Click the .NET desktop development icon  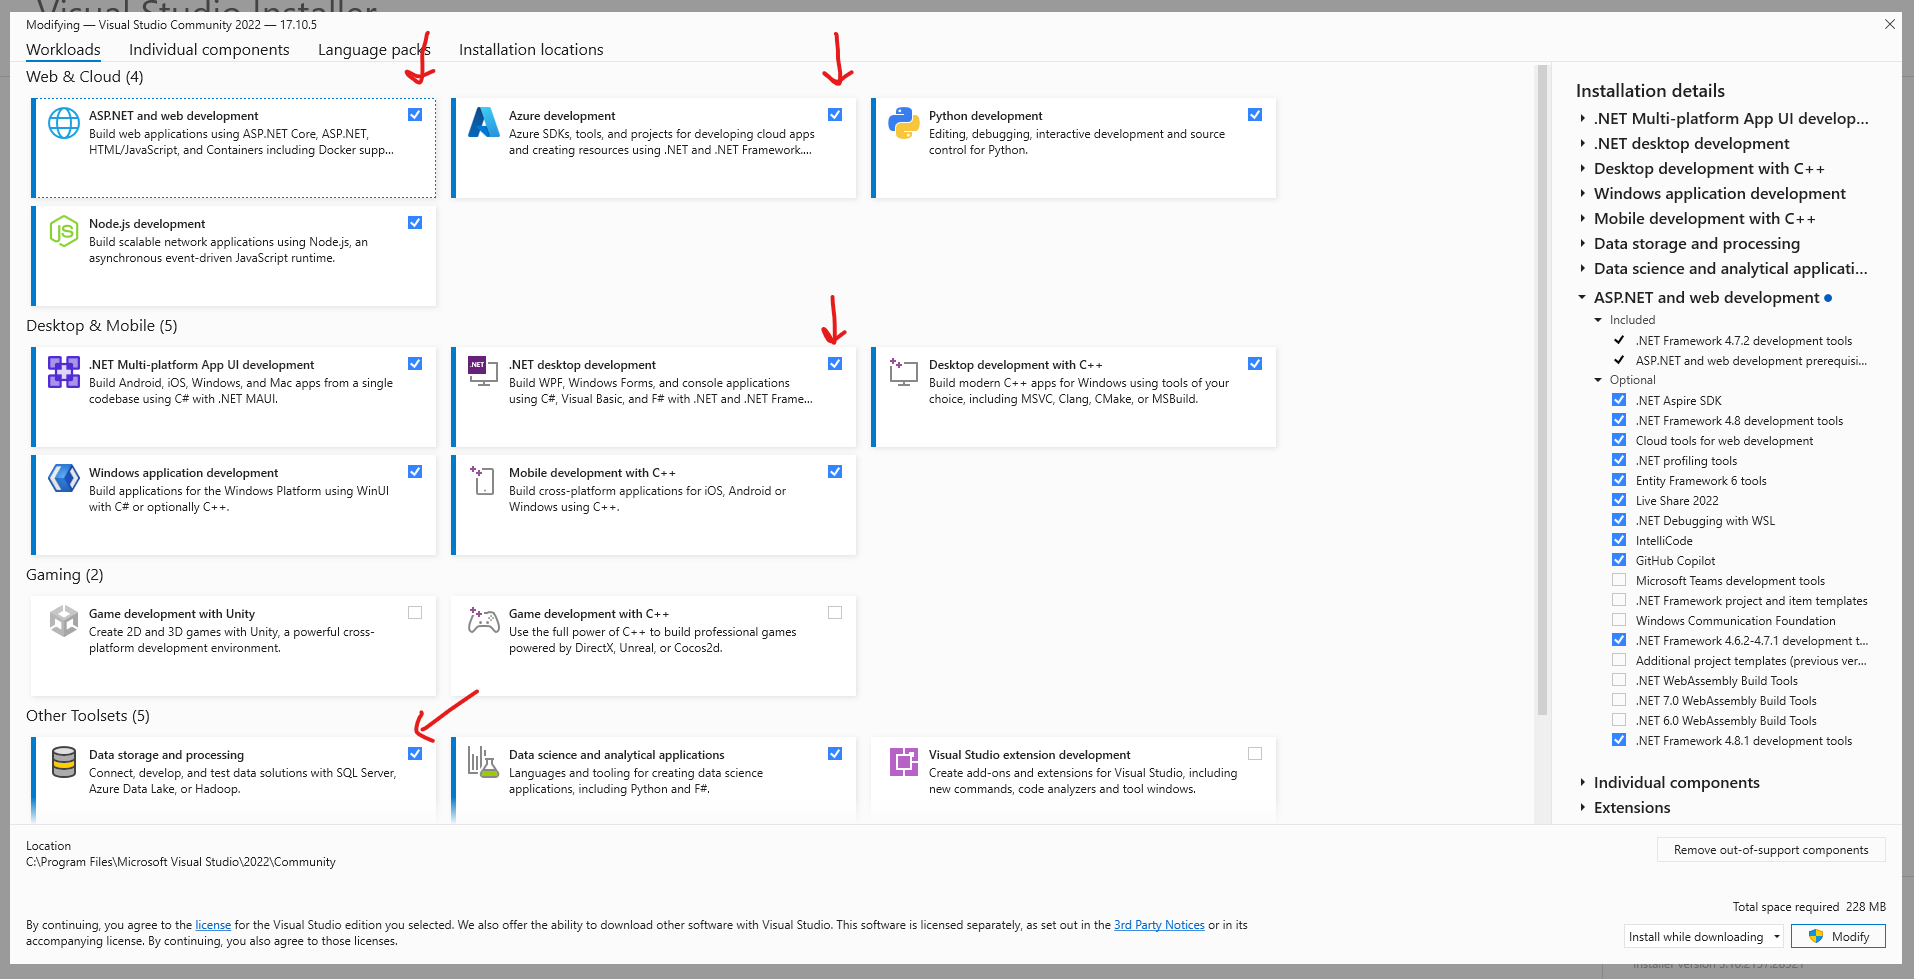pos(484,371)
